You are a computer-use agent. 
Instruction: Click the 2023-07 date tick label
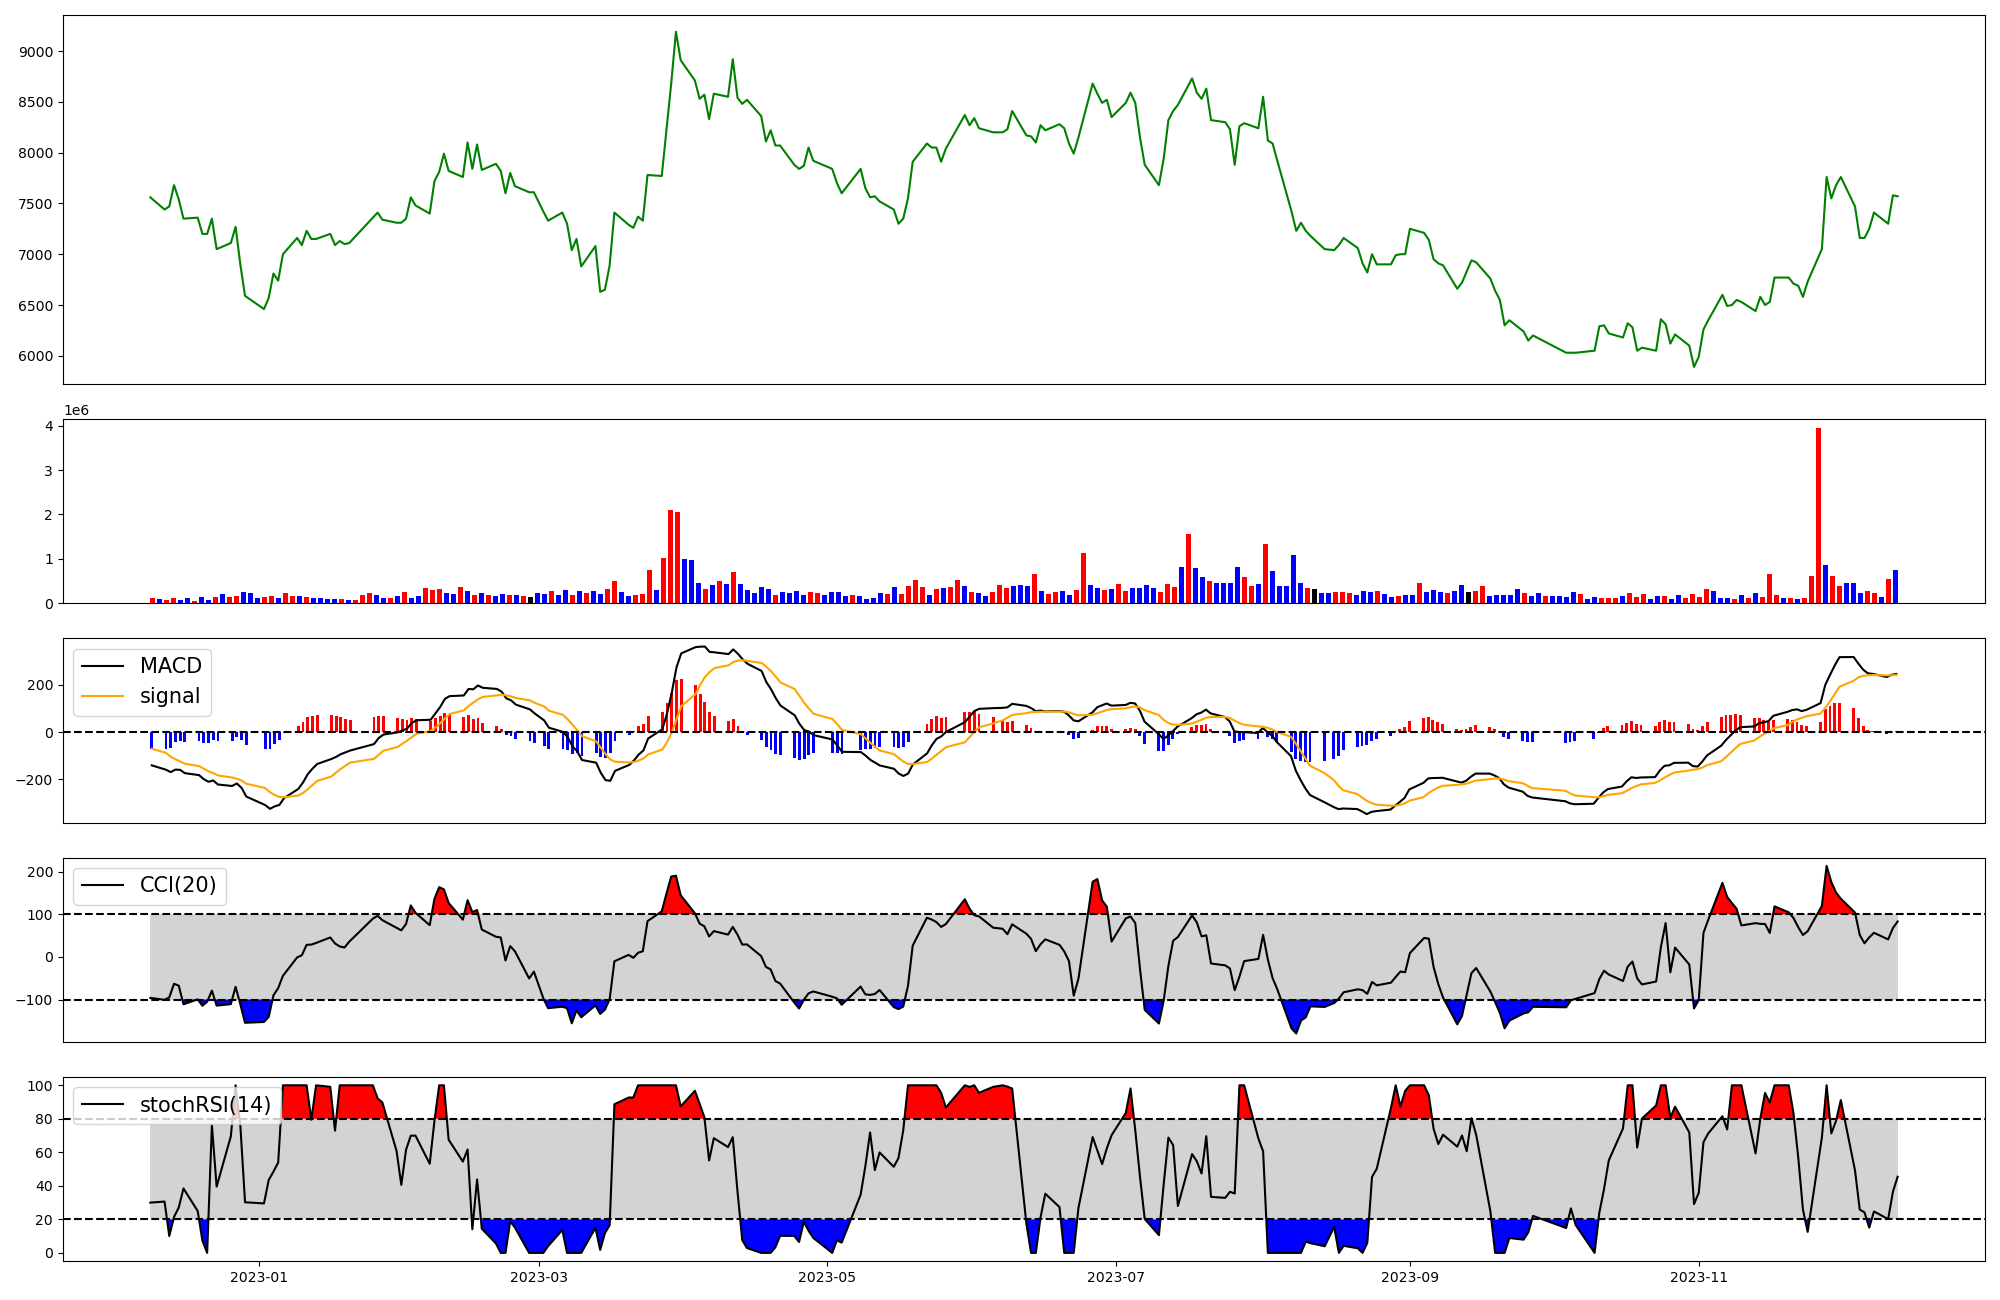point(1115,1277)
